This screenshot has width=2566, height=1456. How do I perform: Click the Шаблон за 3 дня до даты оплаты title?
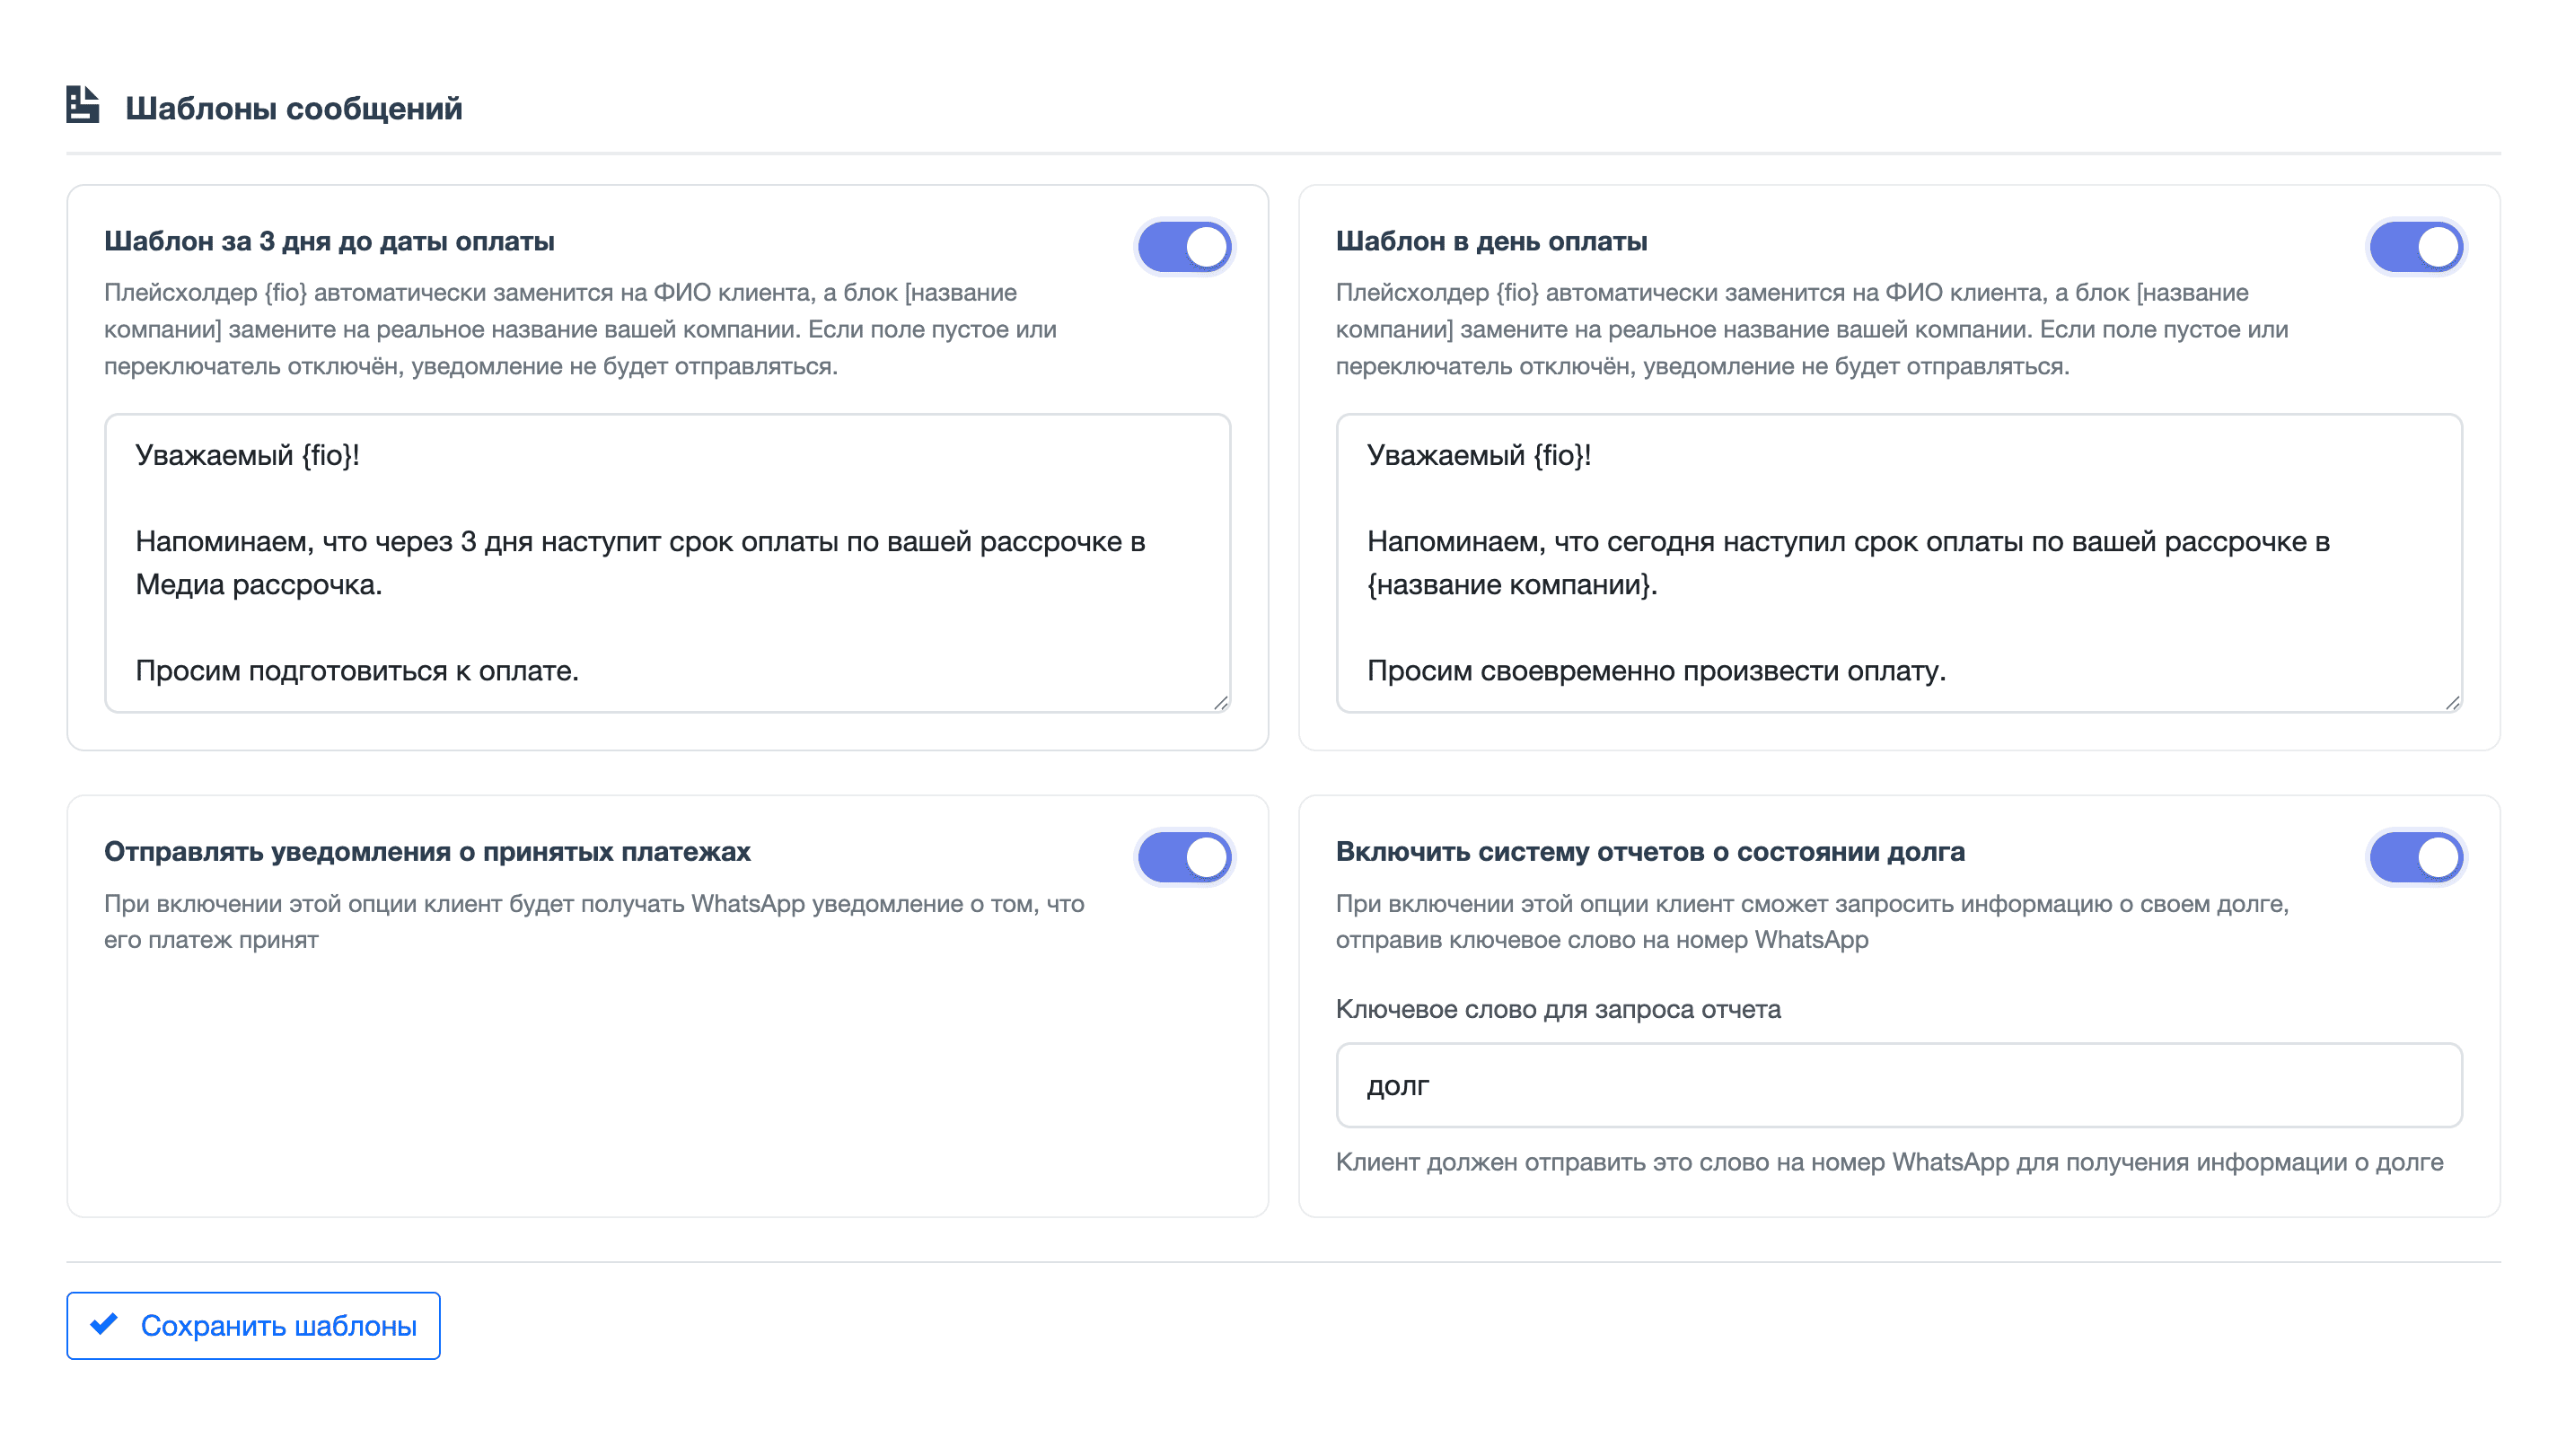(329, 241)
